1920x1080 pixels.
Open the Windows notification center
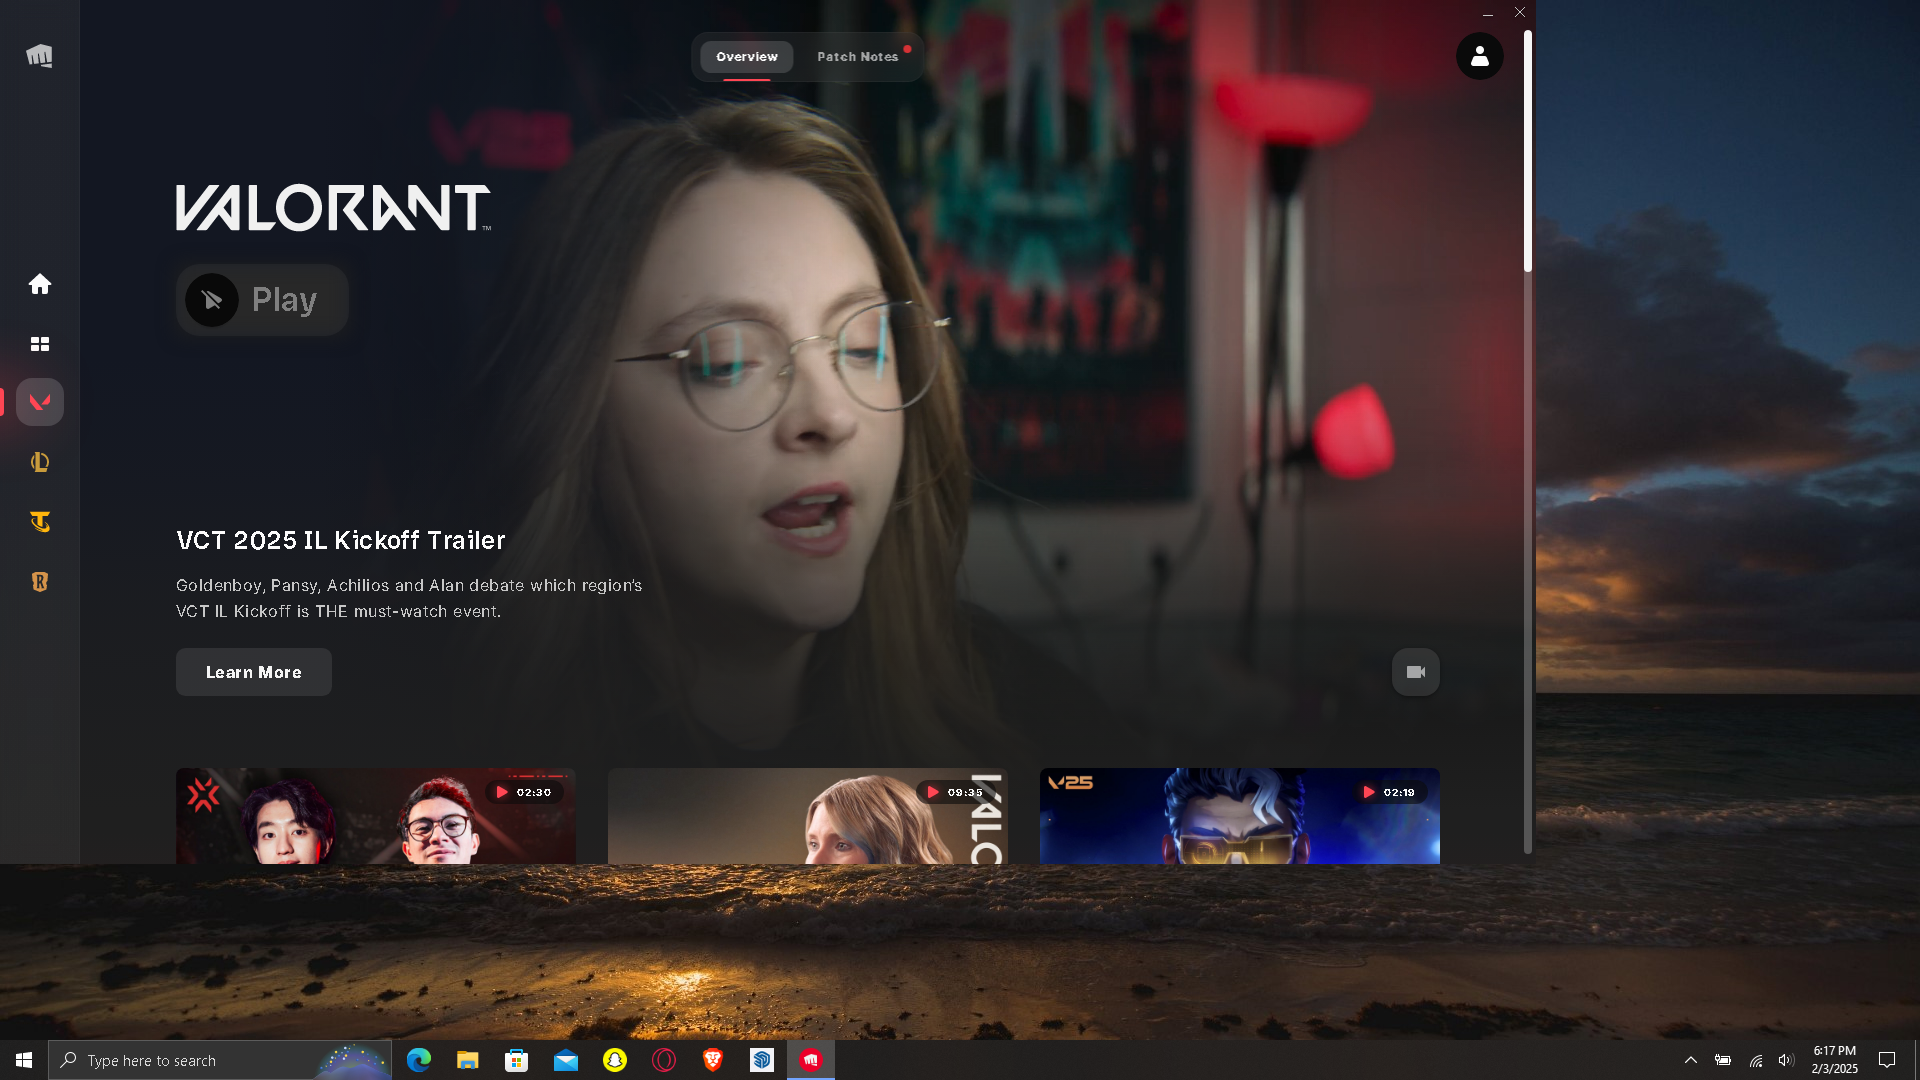(1887, 1060)
